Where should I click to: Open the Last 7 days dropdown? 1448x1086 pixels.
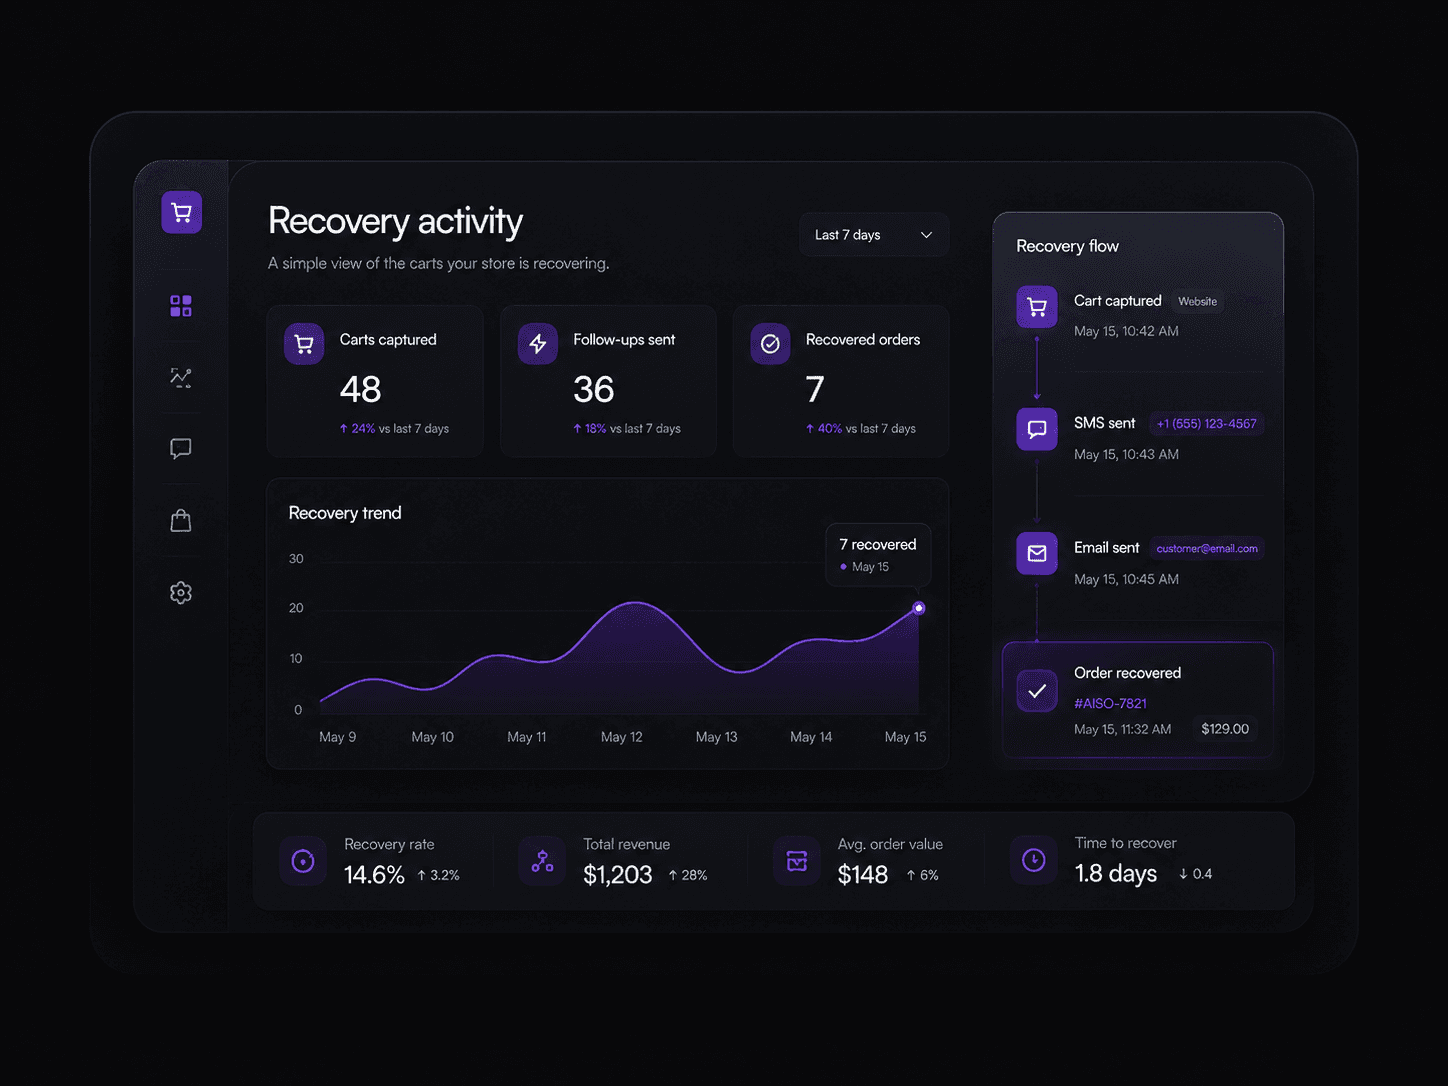874,235
